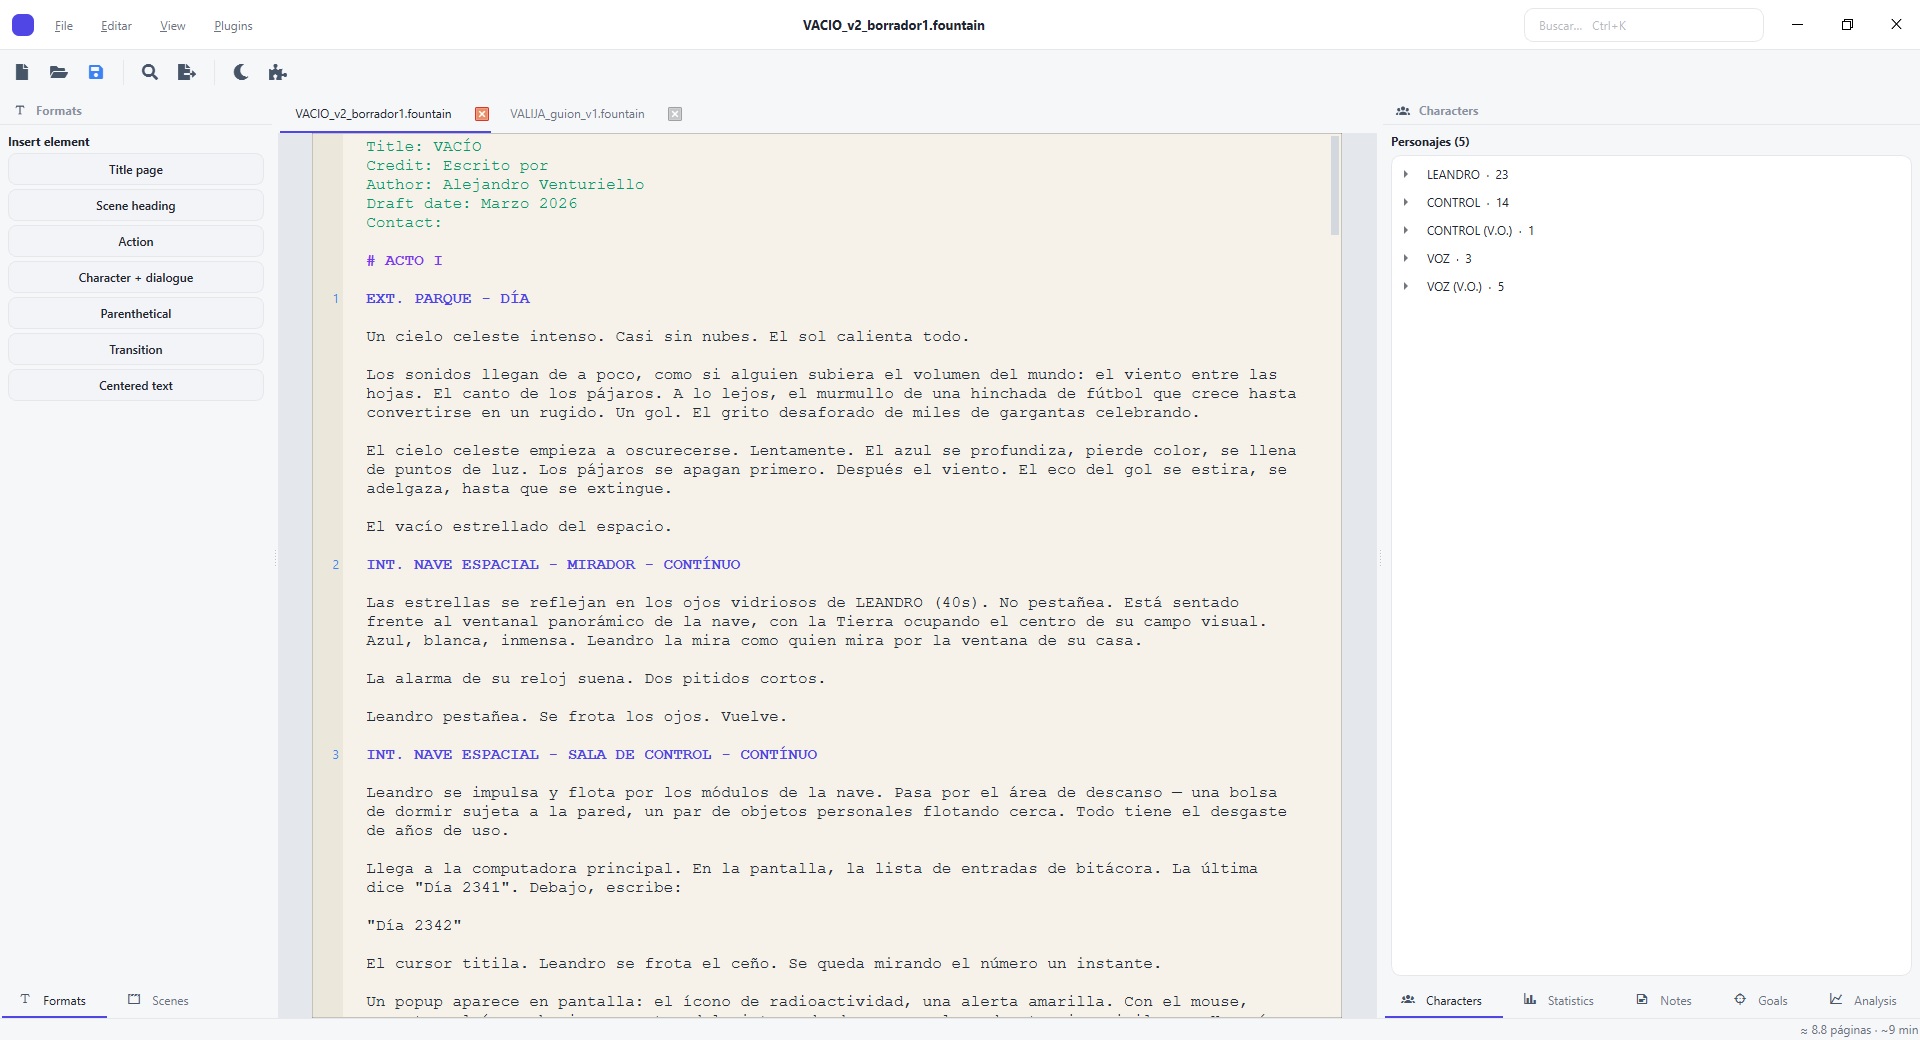Switch to the Scenes bottom tab
This screenshot has height=1040, width=1920.
[x=158, y=1000]
